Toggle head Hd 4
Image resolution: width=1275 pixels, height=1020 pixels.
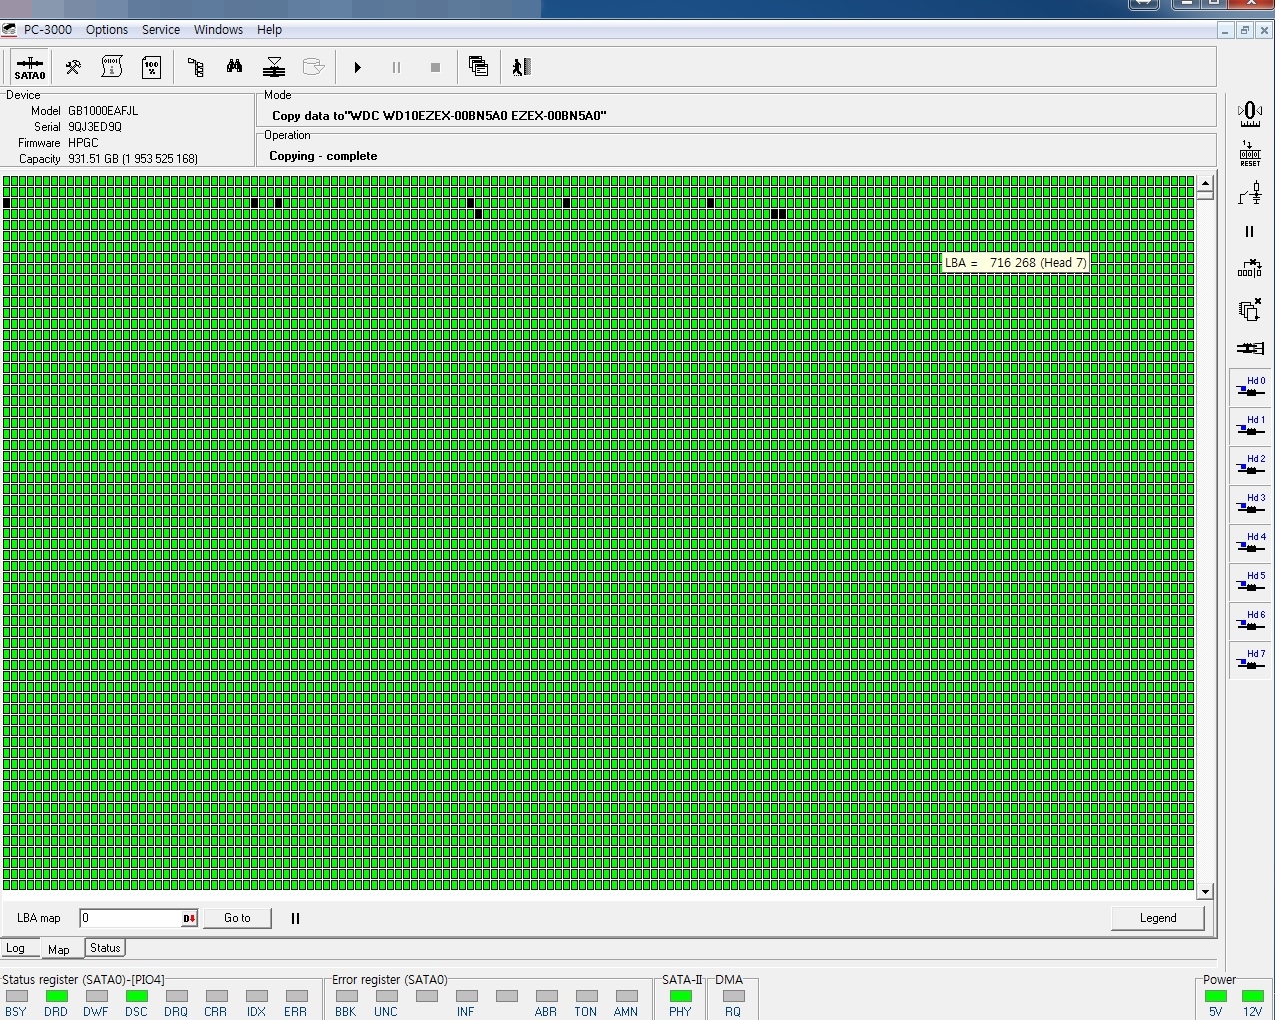click(1250, 542)
